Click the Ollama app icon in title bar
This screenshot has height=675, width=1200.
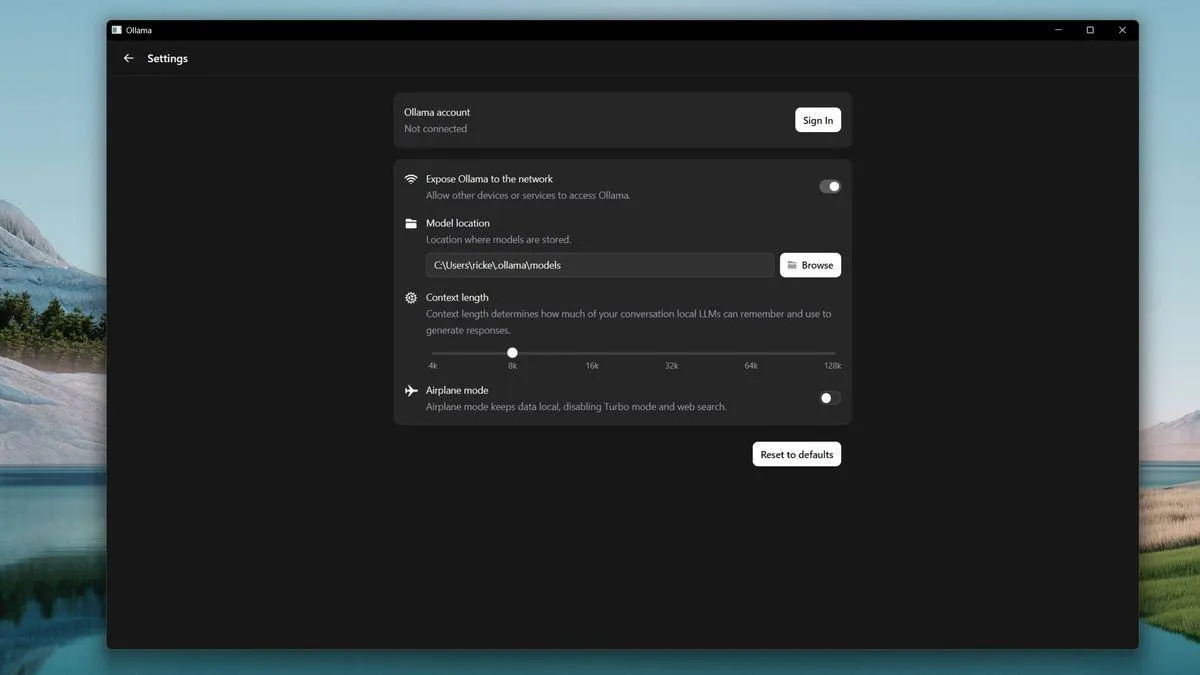(116, 30)
